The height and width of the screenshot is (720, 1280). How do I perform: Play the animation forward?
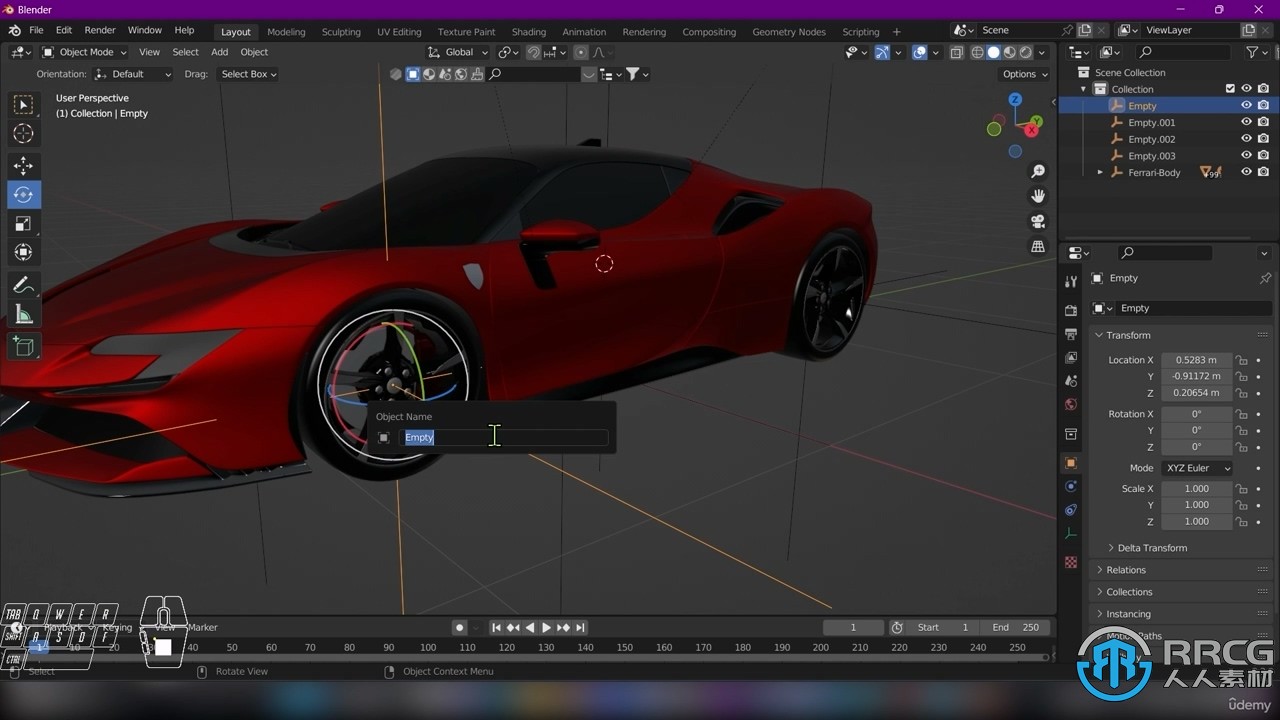(x=546, y=628)
